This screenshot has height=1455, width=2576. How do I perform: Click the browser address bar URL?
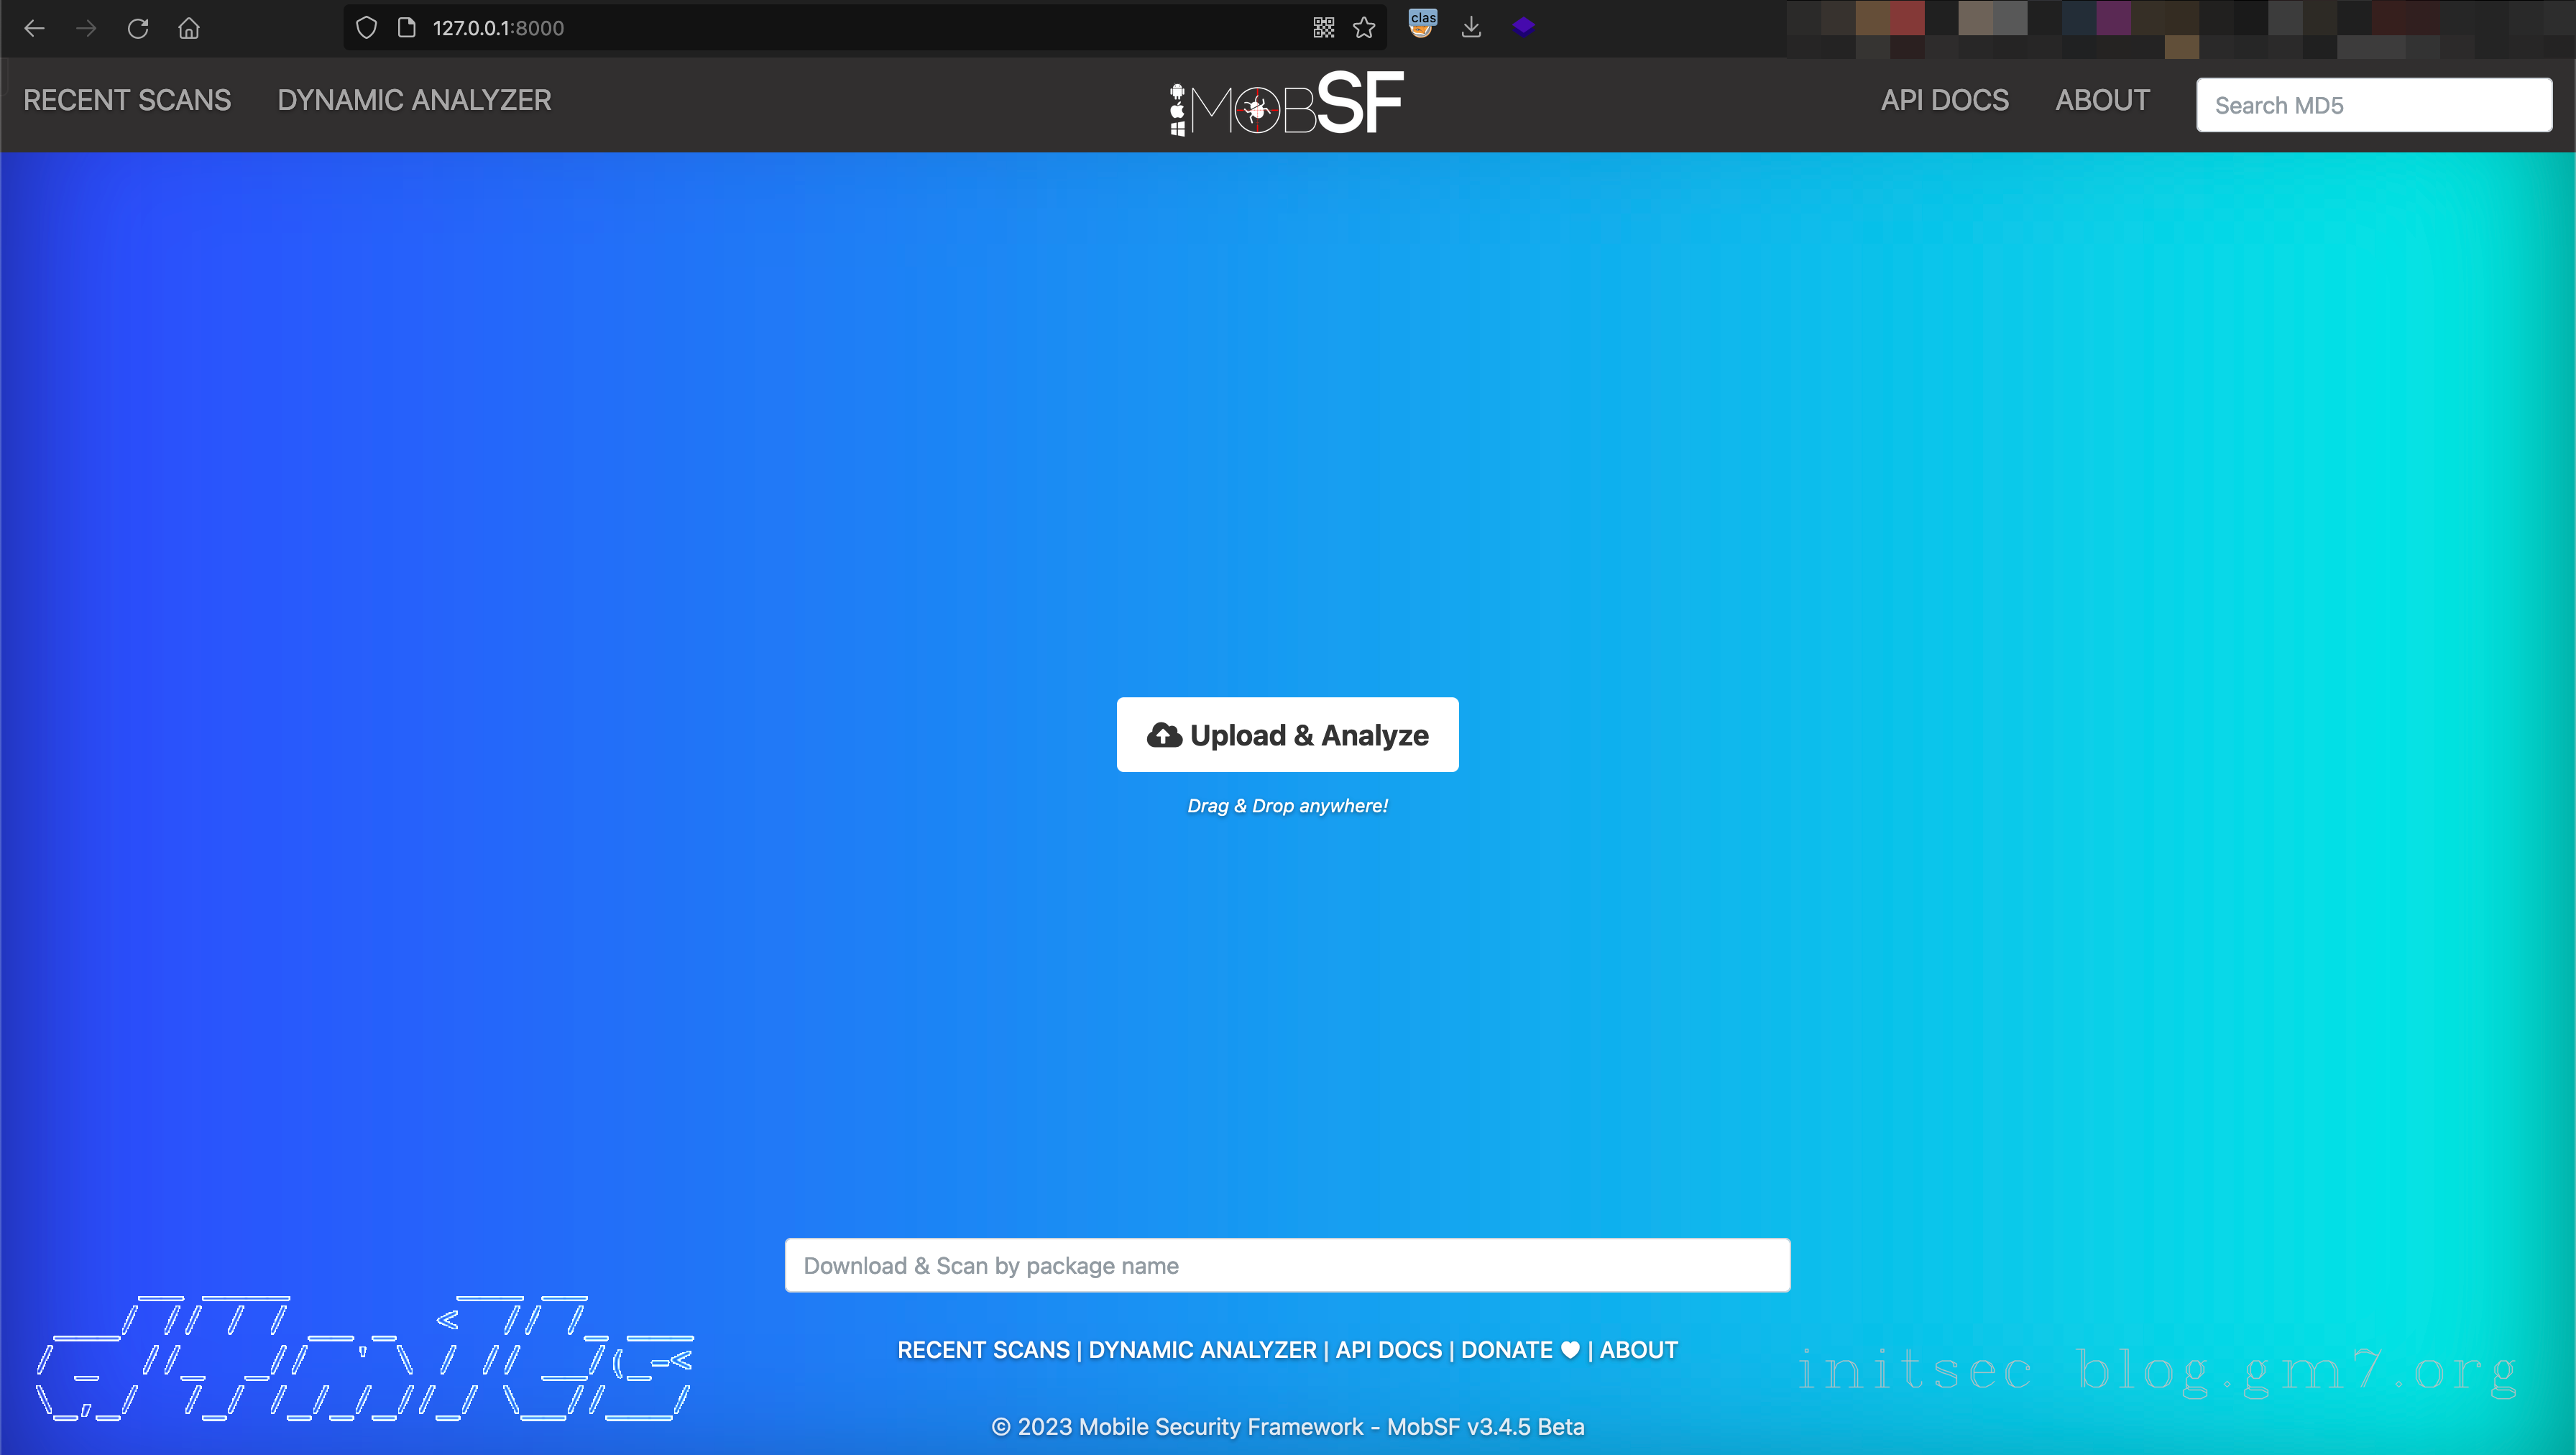pyautogui.click(x=498, y=28)
